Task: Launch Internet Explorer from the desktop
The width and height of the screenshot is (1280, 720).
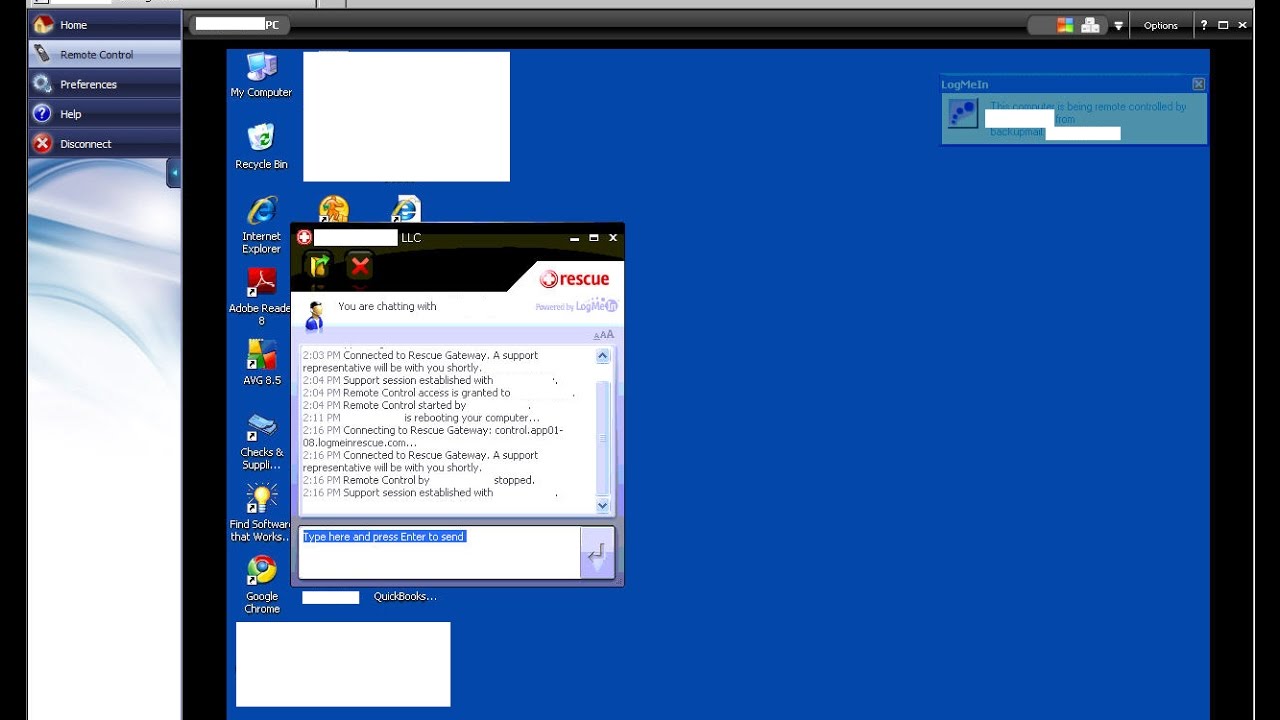Action: pos(261,226)
